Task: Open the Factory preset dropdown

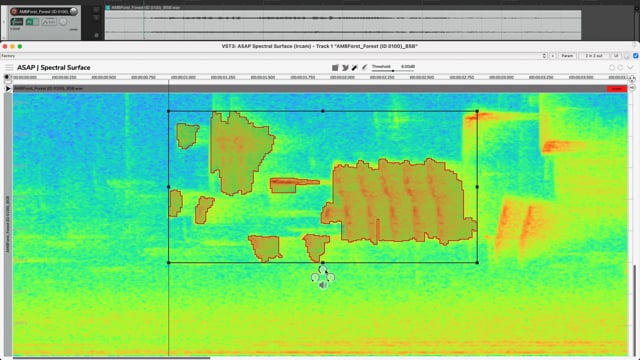Action: [273, 56]
